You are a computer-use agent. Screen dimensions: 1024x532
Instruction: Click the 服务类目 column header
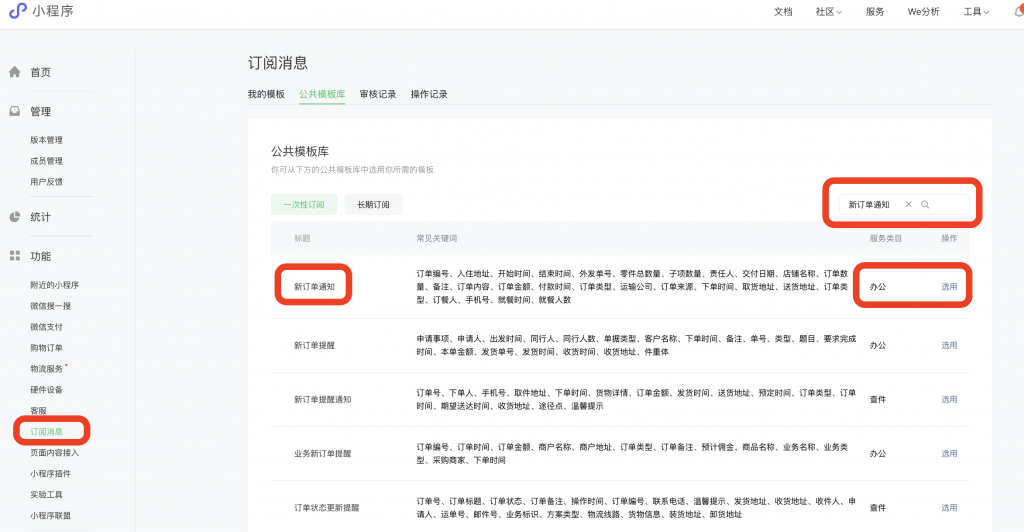886,238
